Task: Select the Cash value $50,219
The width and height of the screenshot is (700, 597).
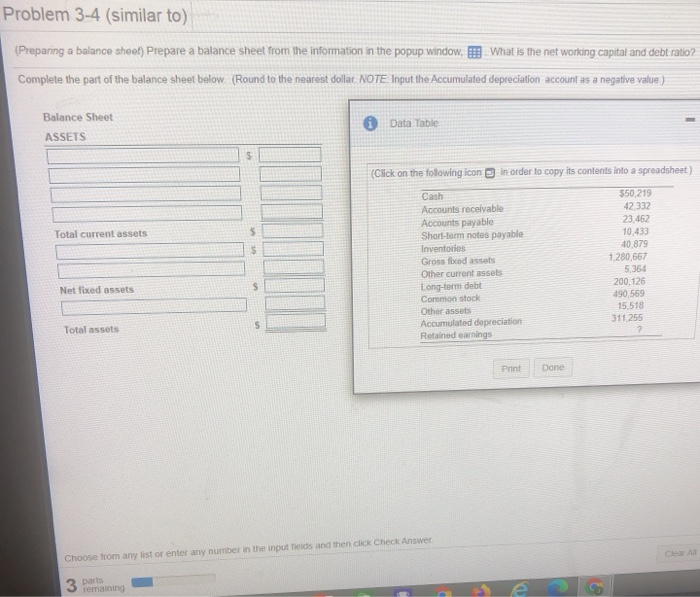Action: pos(635,193)
